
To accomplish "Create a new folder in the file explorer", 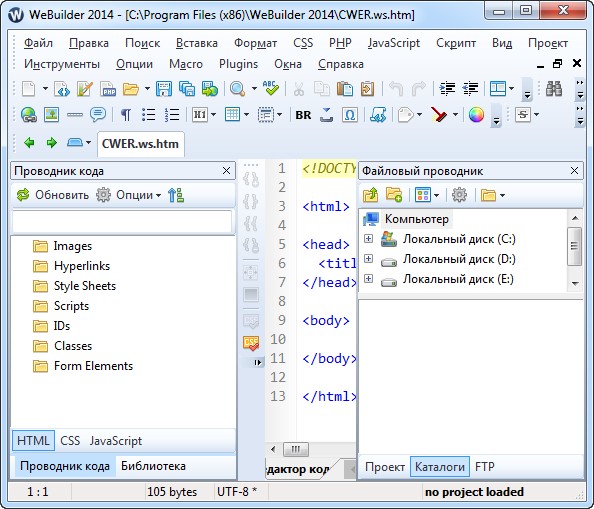I will [394, 195].
